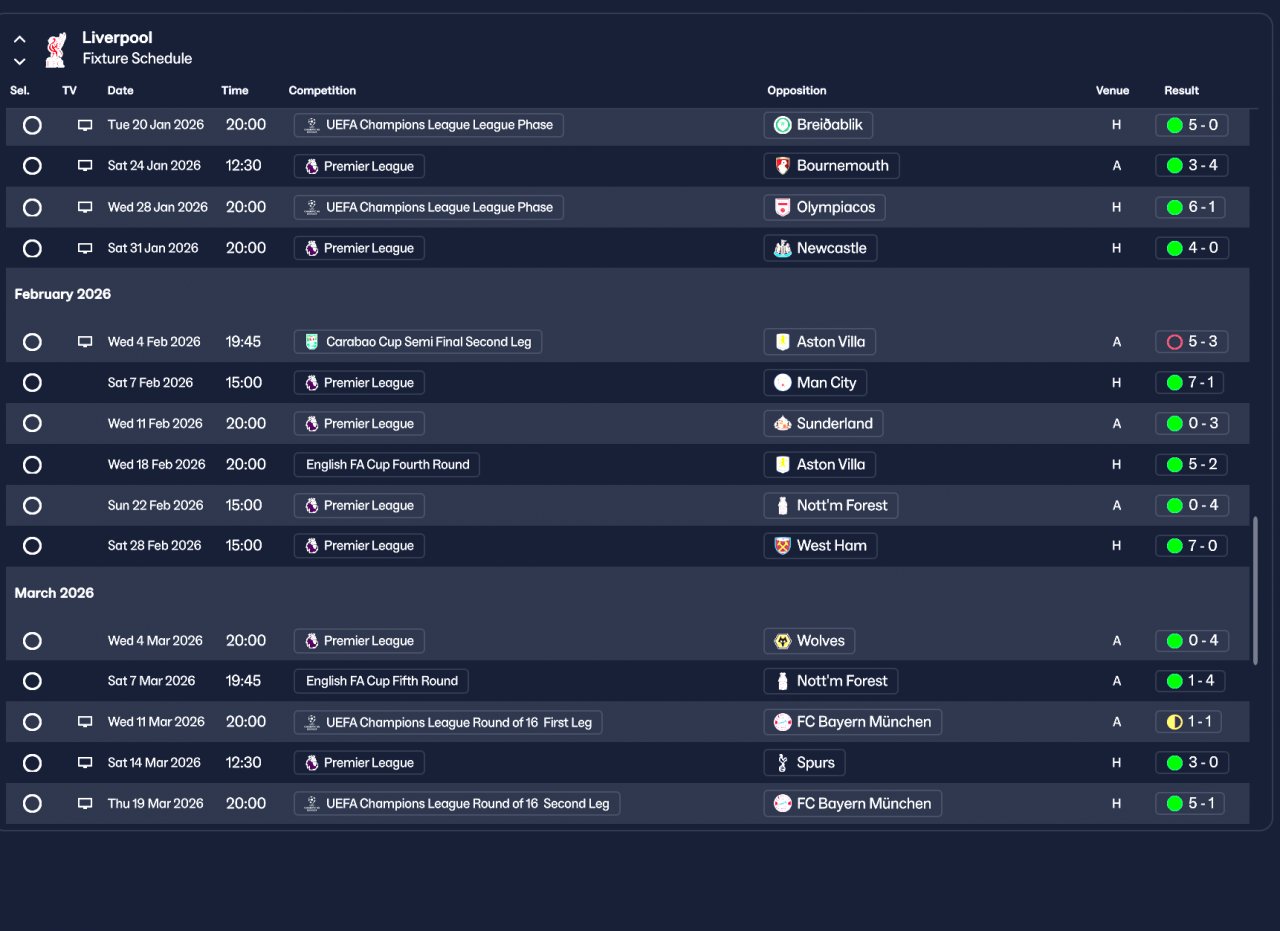The height and width of the screenshot is (931, 1280).
Task: Click the Sel. column header
Action: click(20, 90)
